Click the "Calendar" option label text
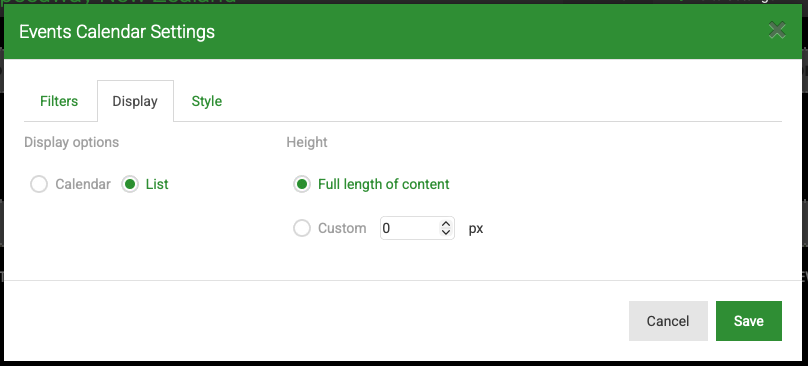Image resolution: width=808 pixels, height=366 pixels. click(x=83, y=184)
